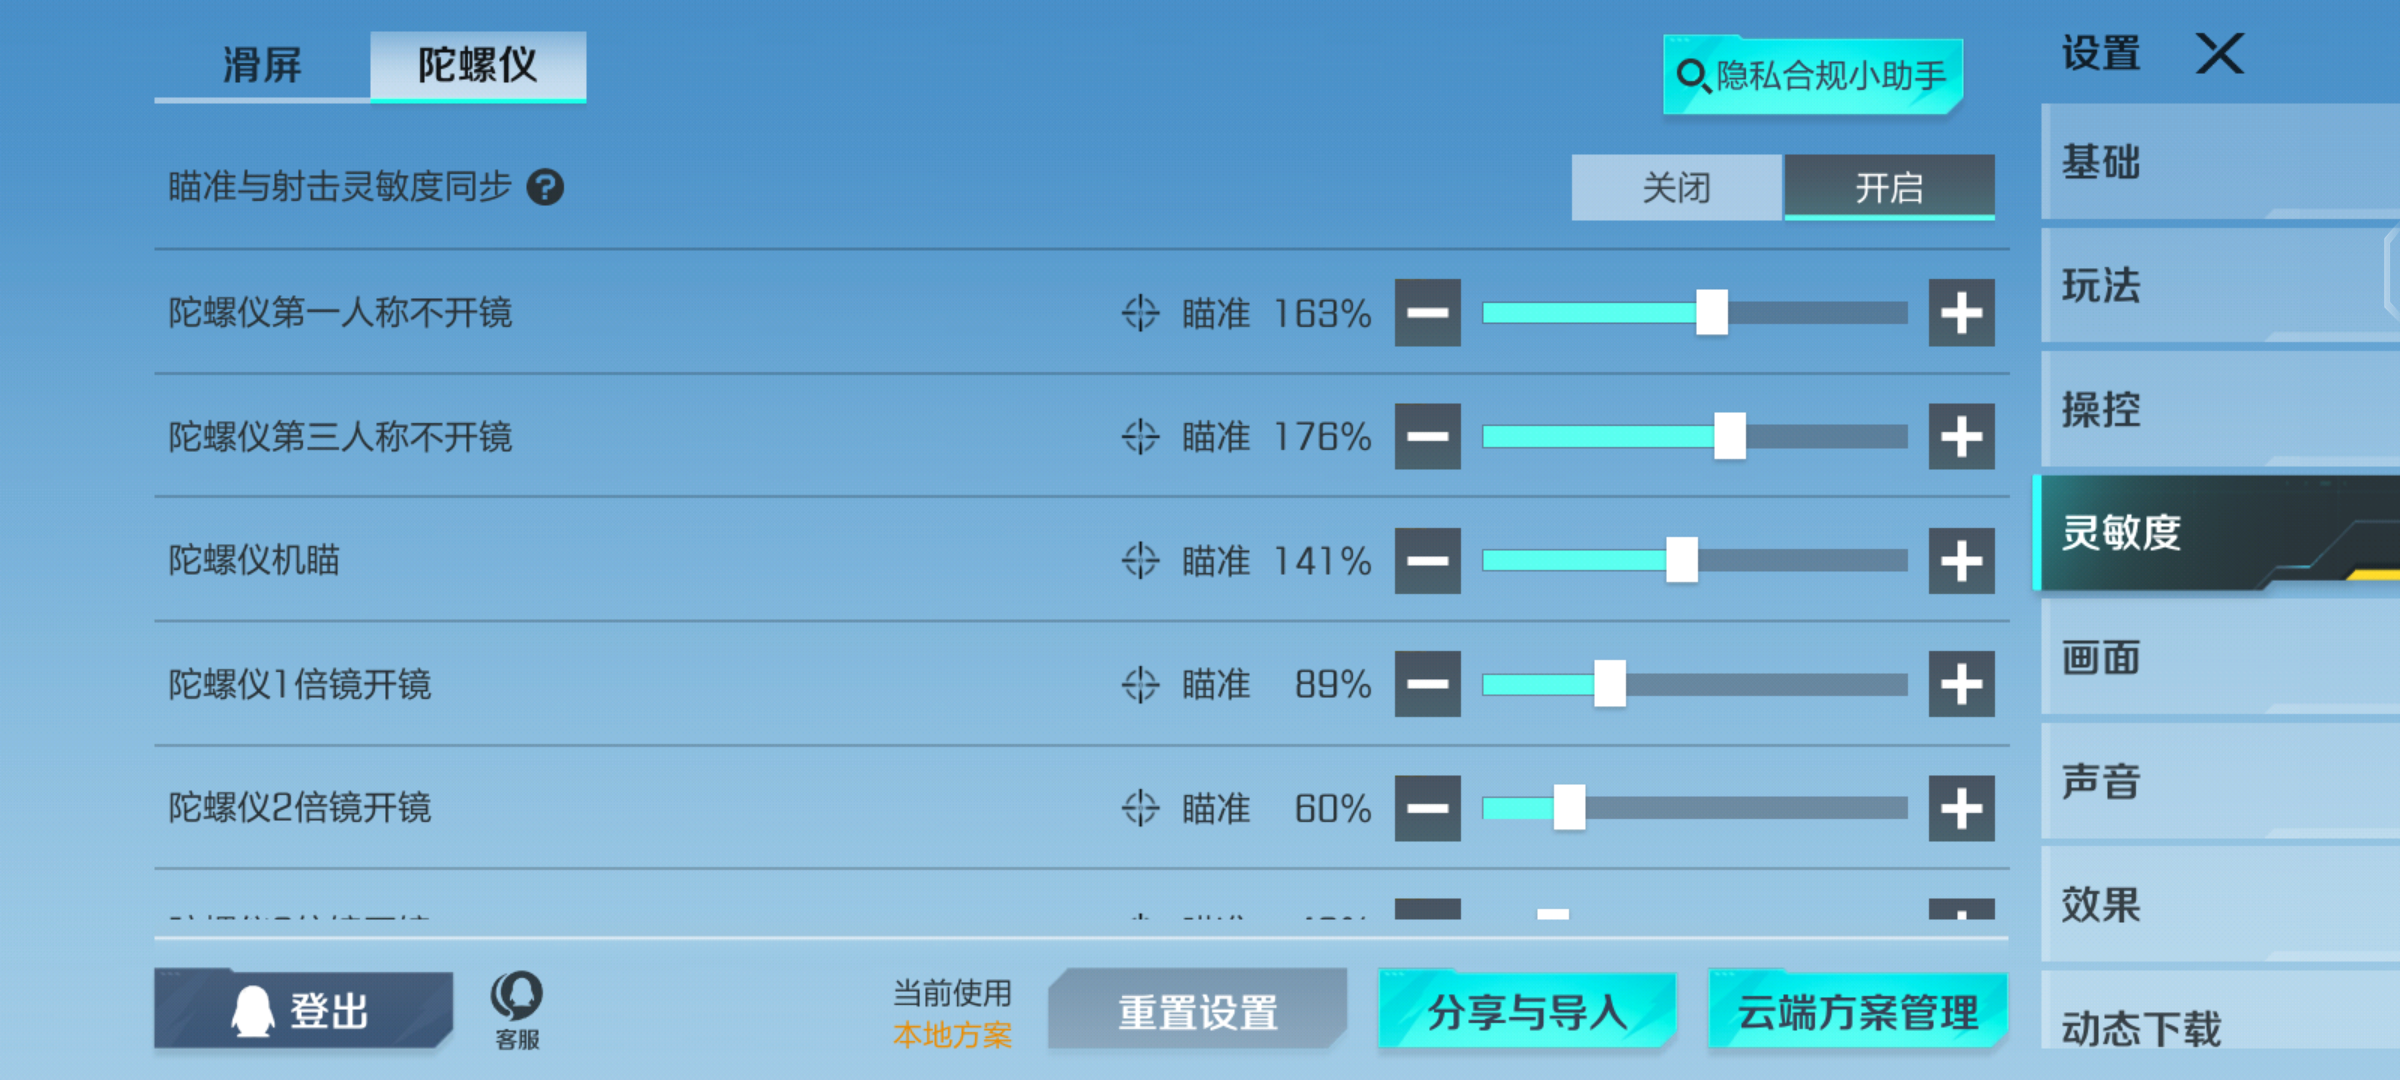Increase 陀螺仪机瞄 with the plus button
The image size is (2400, 1080).
(1961, 561)
